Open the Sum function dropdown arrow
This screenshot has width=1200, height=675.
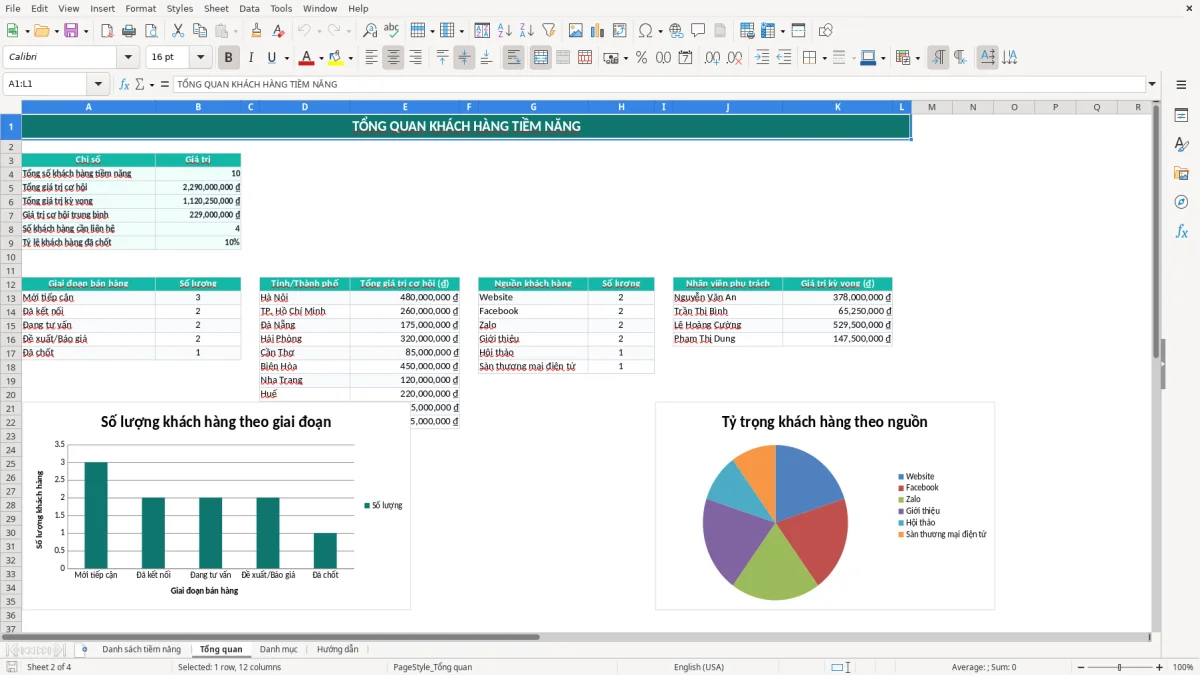152,84
